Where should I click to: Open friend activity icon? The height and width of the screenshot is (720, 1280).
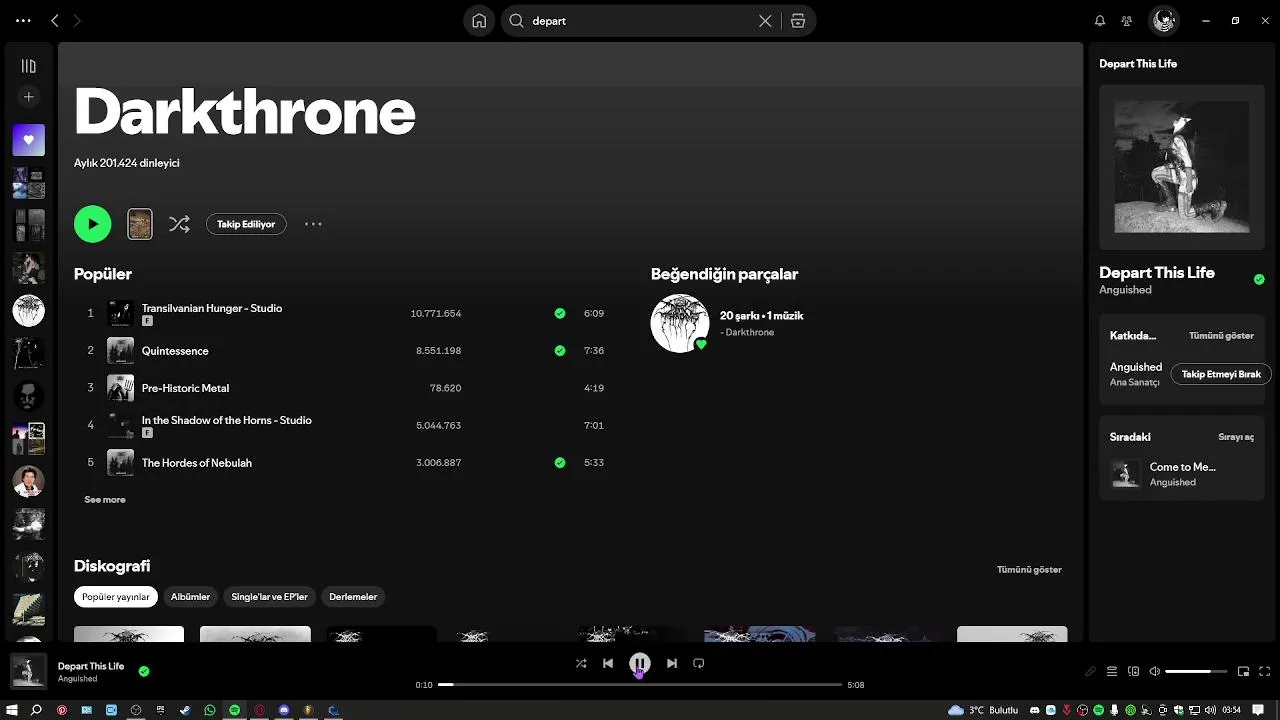coord(1127,21)
